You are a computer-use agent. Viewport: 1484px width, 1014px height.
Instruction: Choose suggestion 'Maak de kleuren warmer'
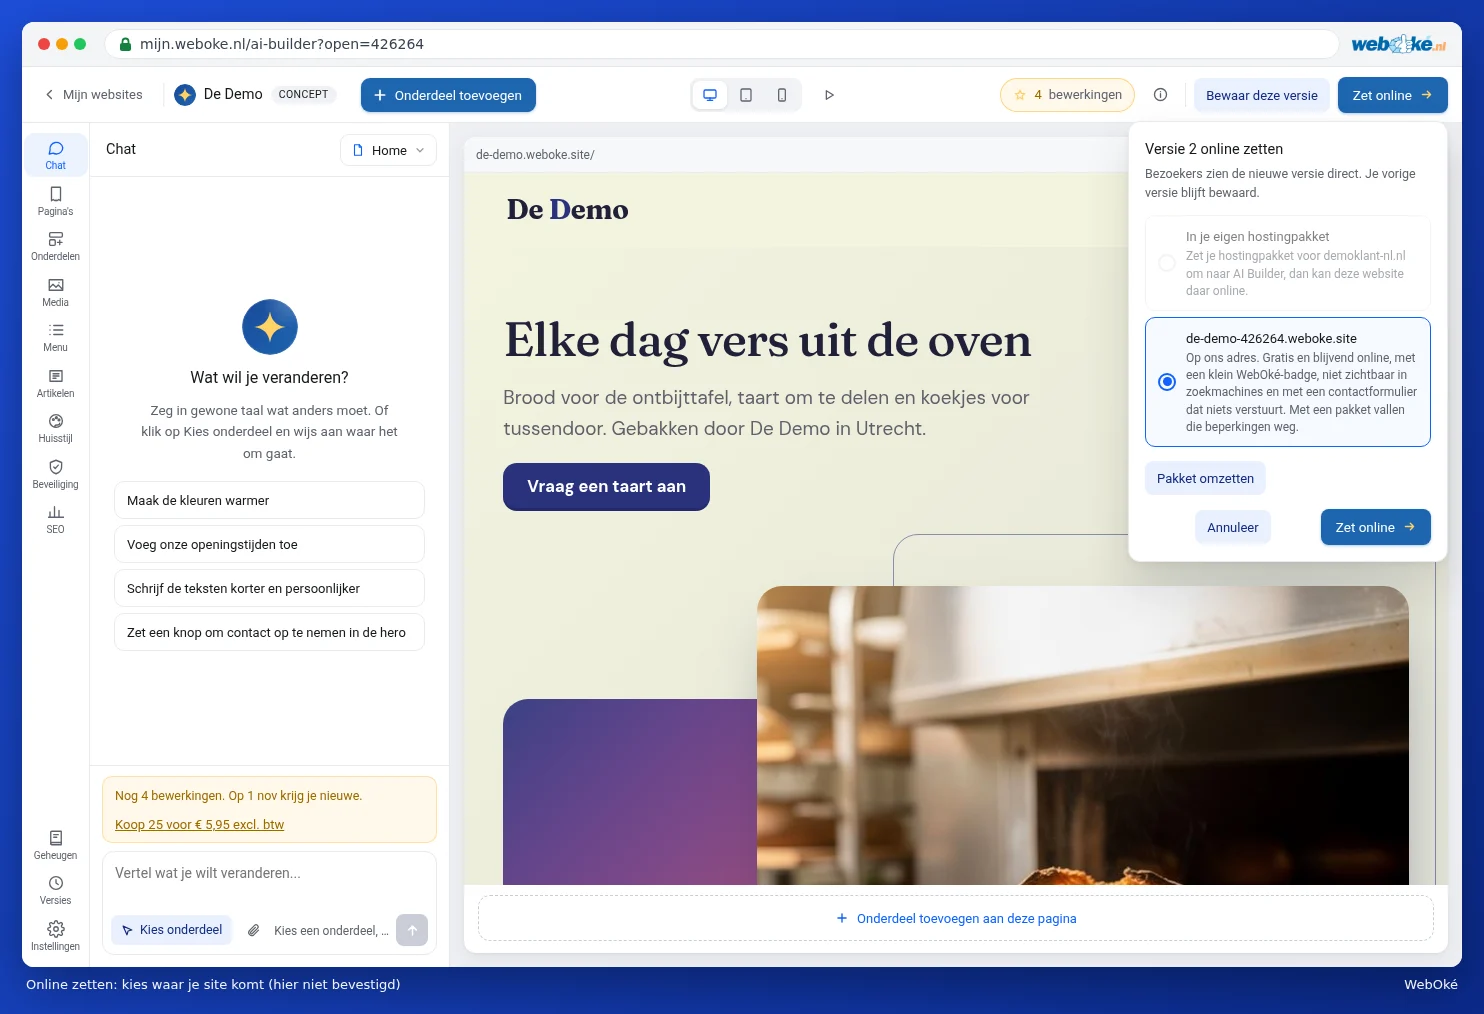[269, 500]
